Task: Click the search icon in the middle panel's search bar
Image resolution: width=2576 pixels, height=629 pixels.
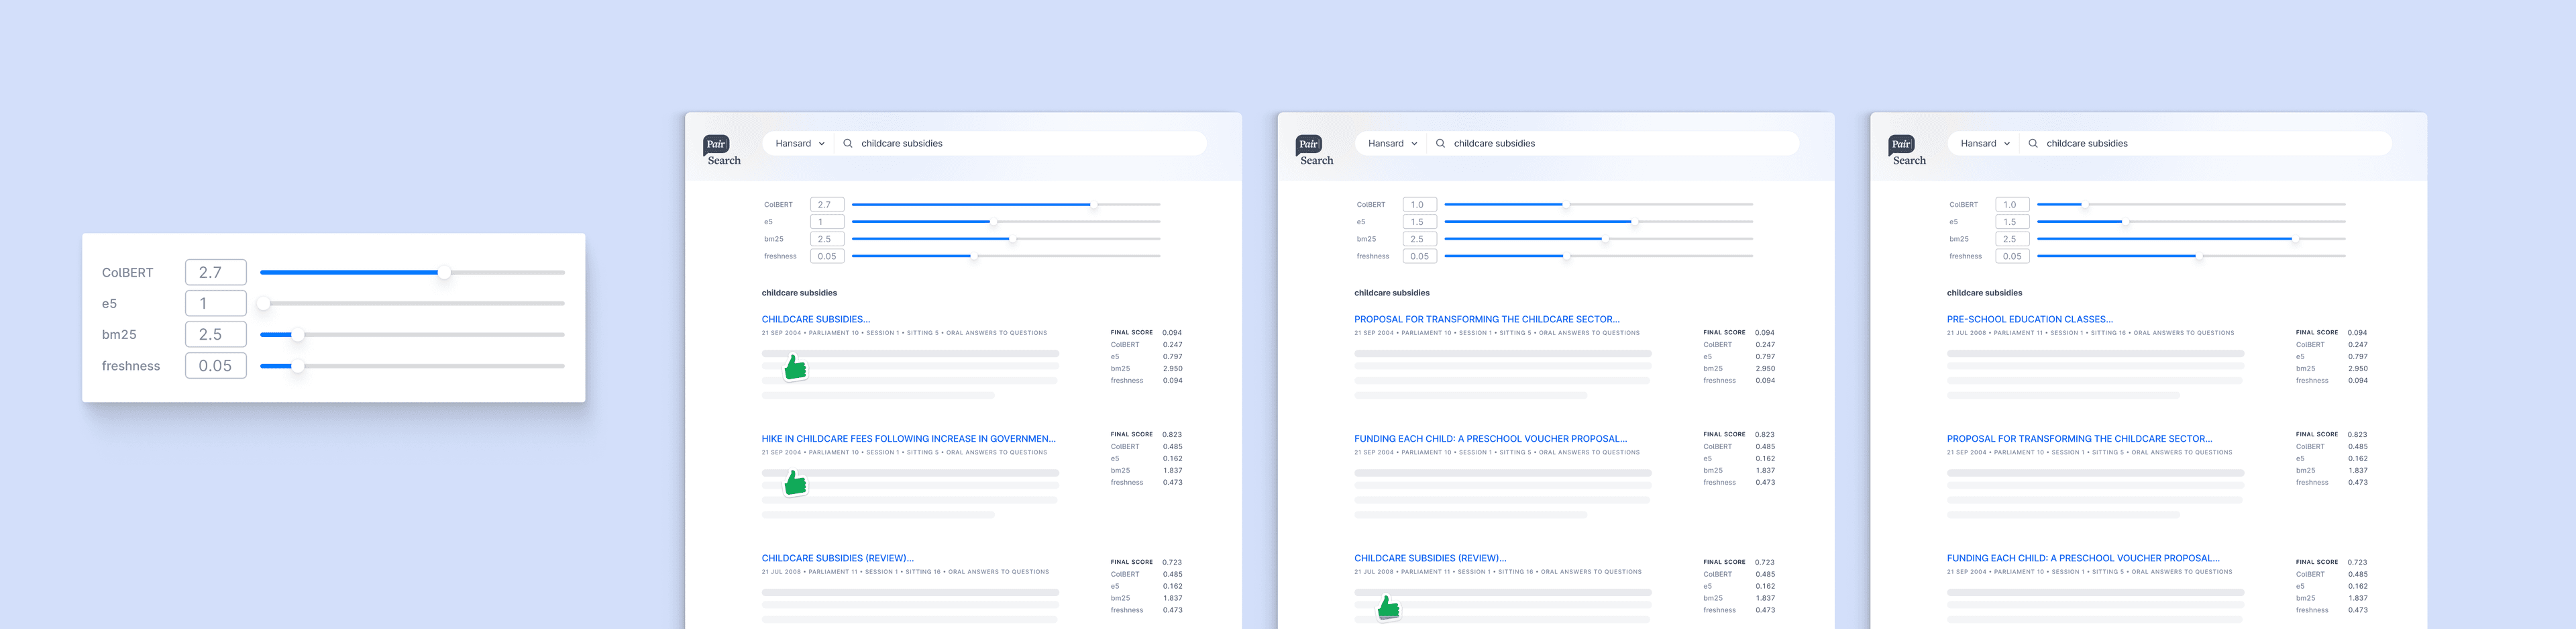Action: pos(1440,143)
